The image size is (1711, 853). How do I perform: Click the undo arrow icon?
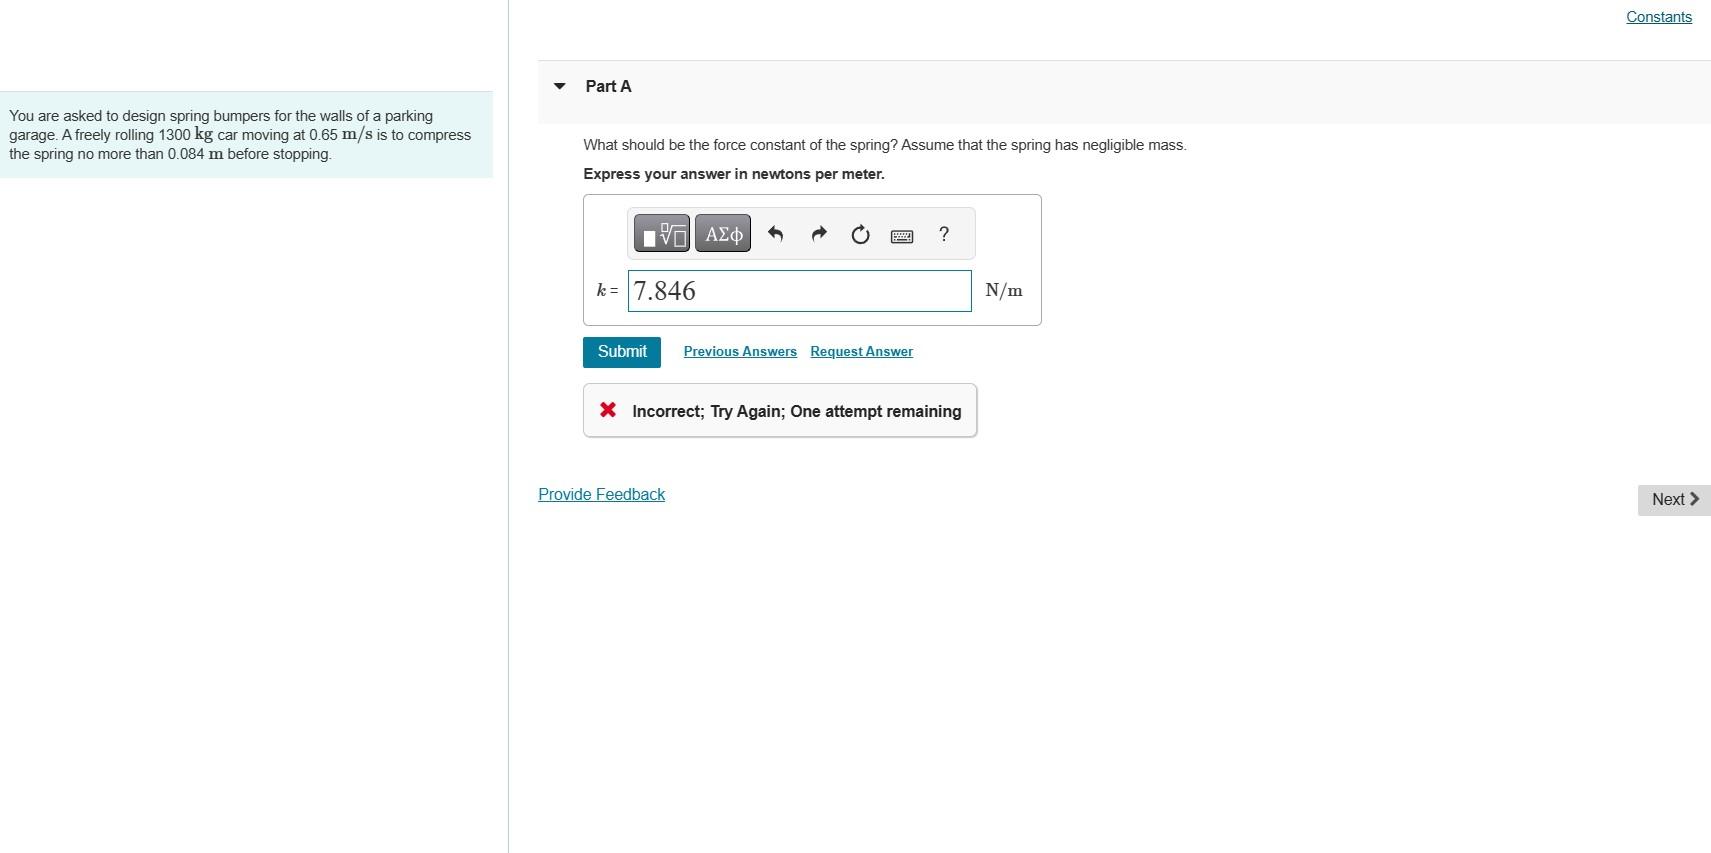tap(775, 234)
